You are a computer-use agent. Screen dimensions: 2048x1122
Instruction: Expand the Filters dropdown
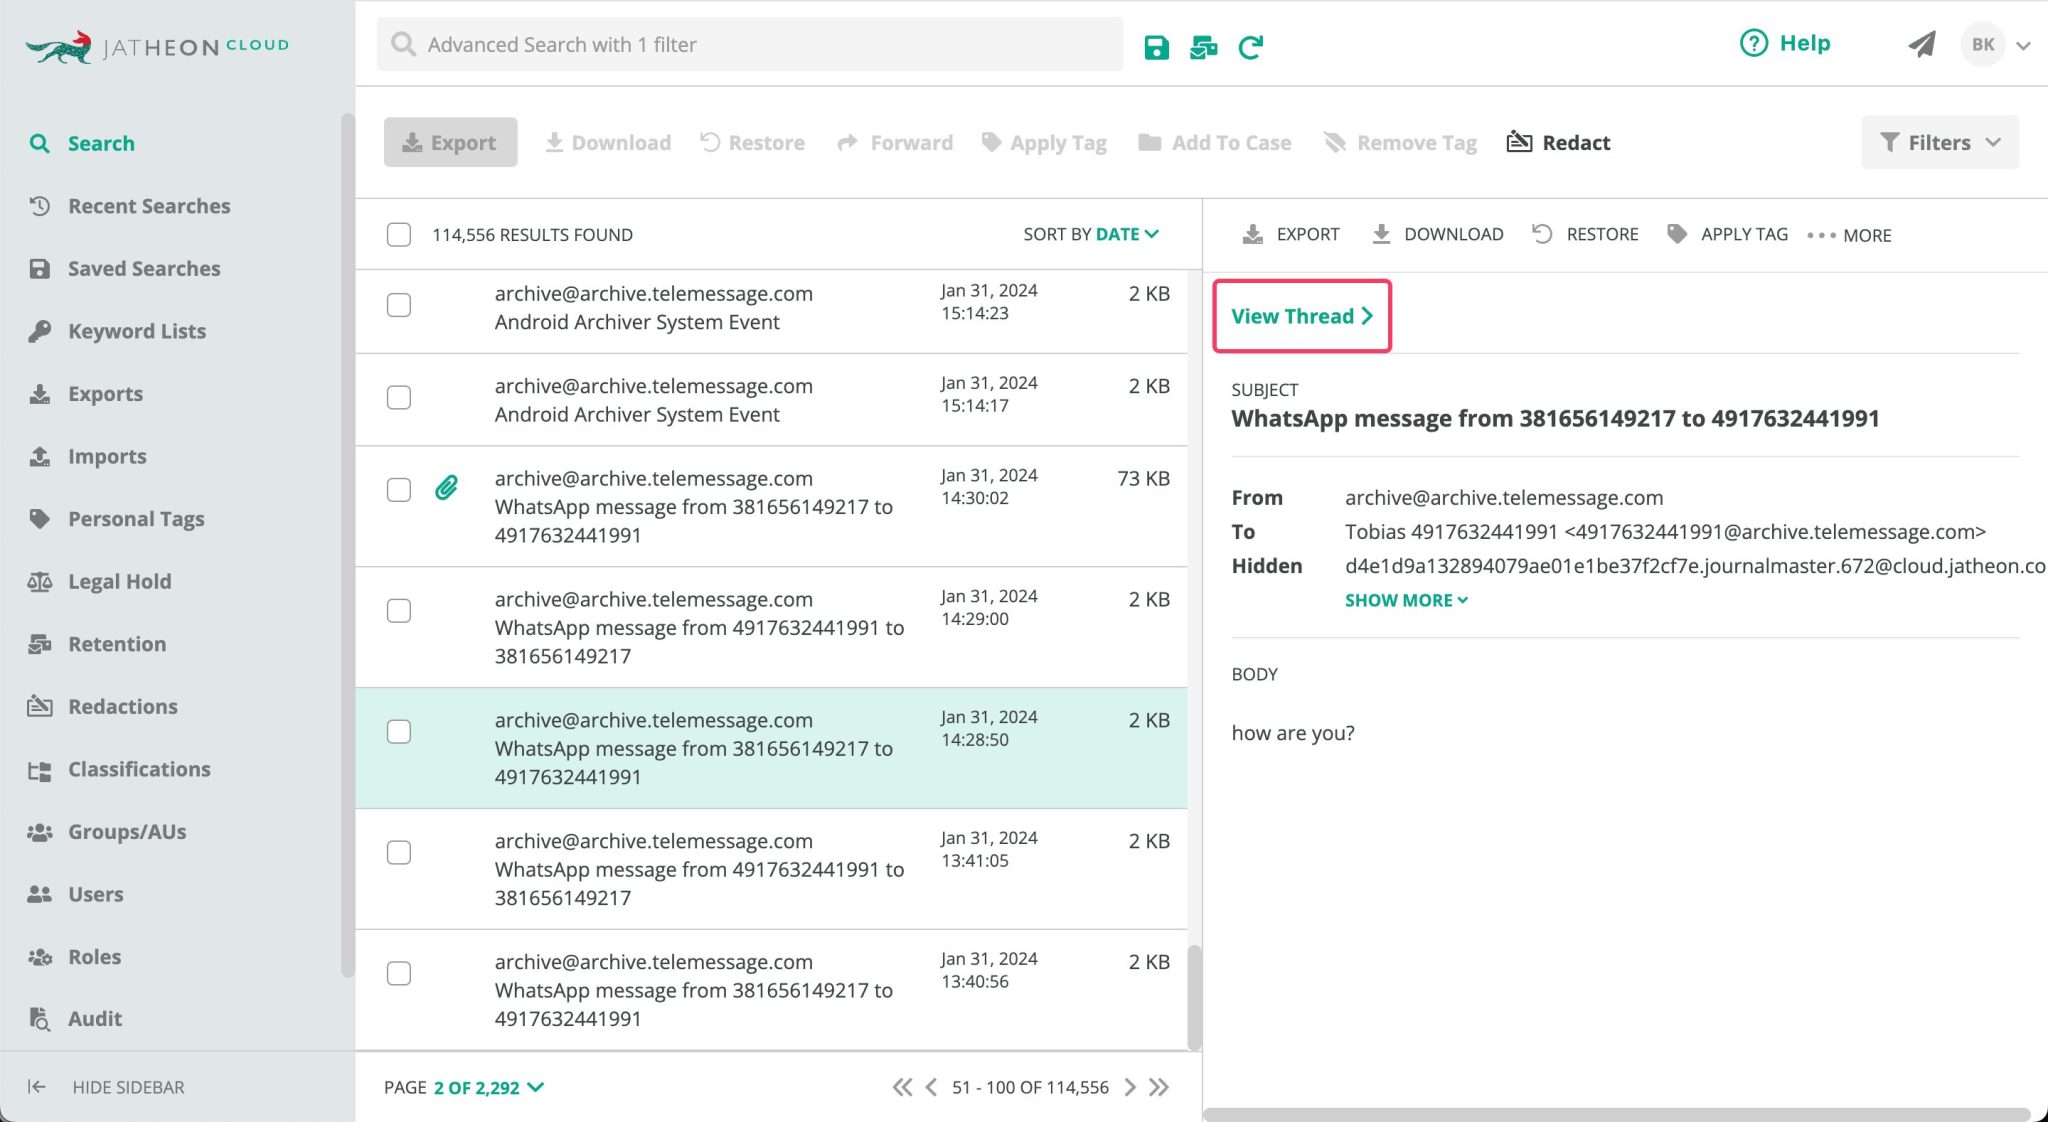click(1938, 142)
